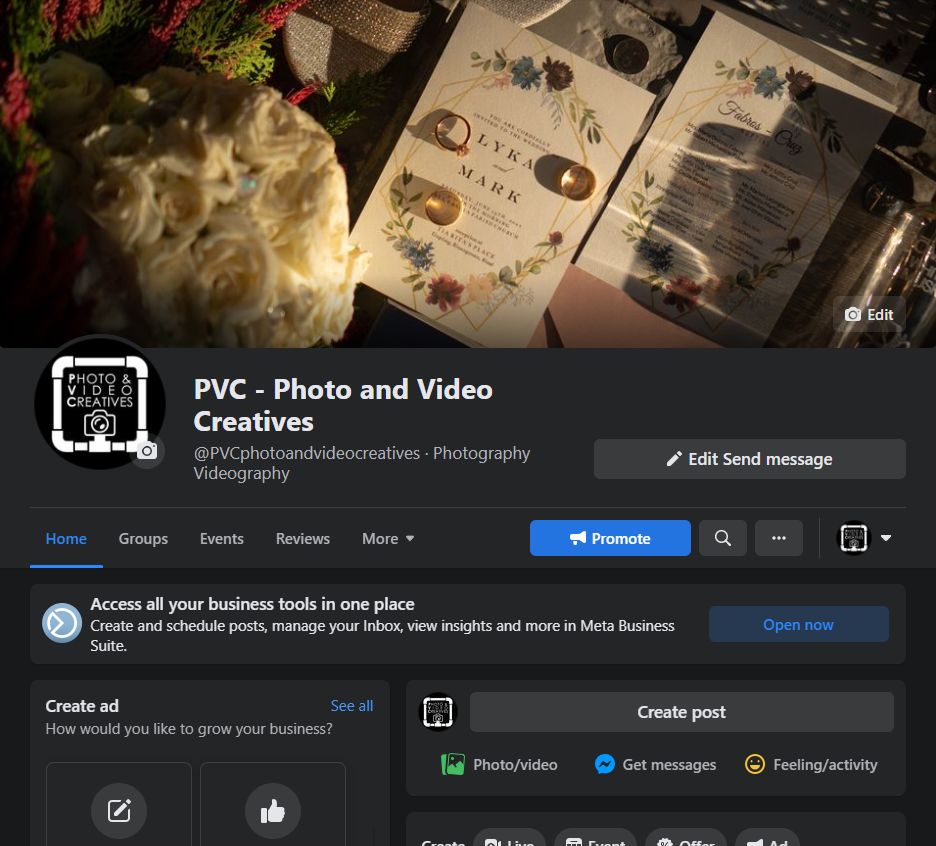Image resolution: width=936 pixels, height=846 pixels.
Task: Switch to the Groups tab
Action: tap(143, 539)
